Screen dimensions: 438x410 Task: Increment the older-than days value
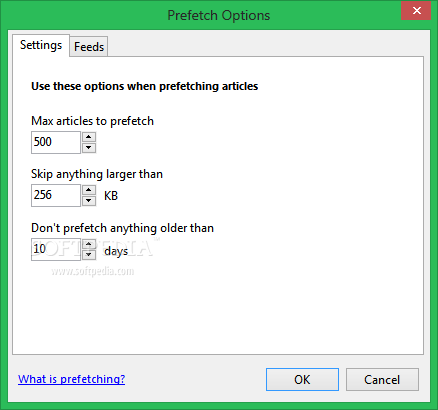tap(89, 244)
